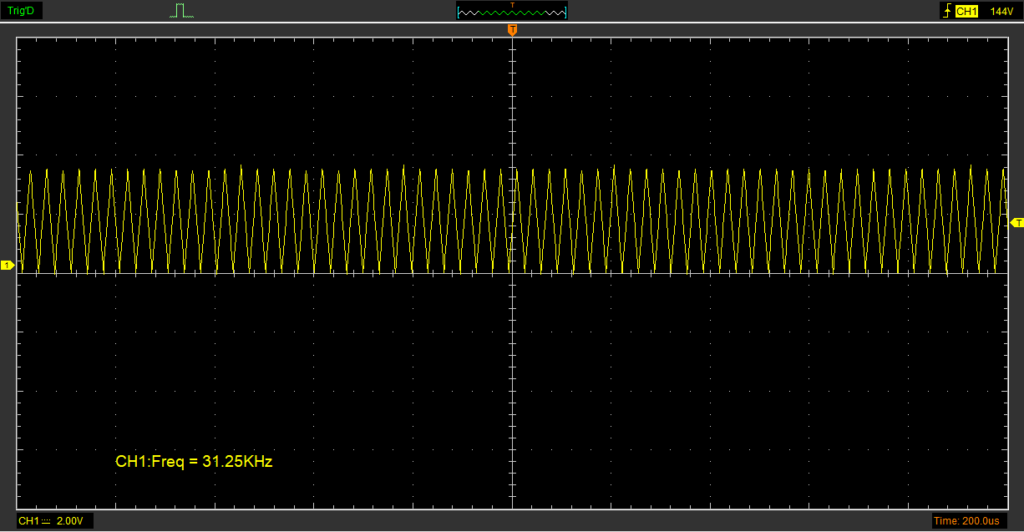Click the green pulse waveform icon

pyautogui.click(x=181, y=11)
